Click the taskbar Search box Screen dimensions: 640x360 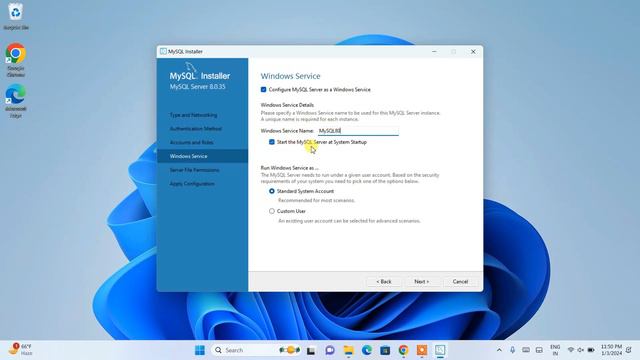click(256, 350)
